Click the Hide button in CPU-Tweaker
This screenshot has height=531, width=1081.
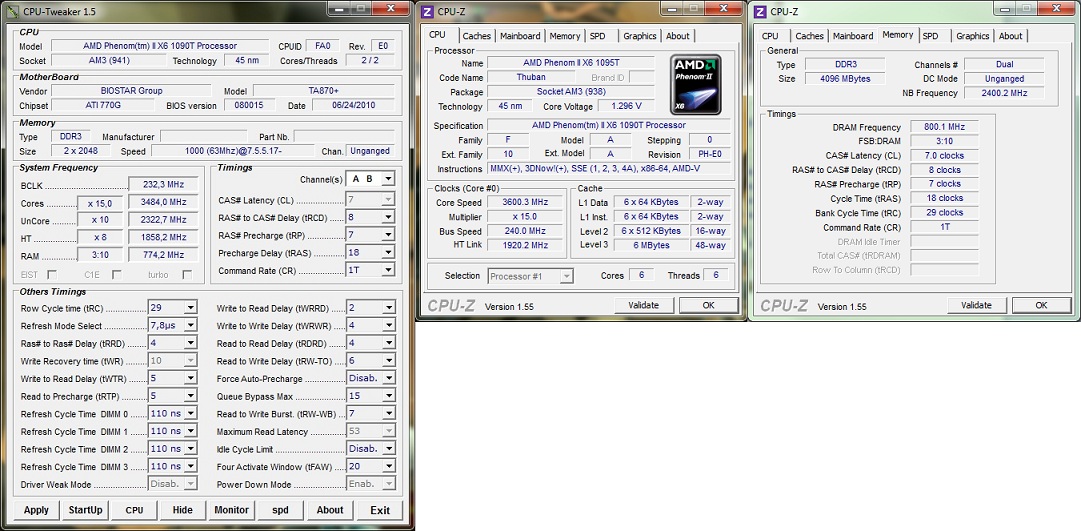point(183,510)
